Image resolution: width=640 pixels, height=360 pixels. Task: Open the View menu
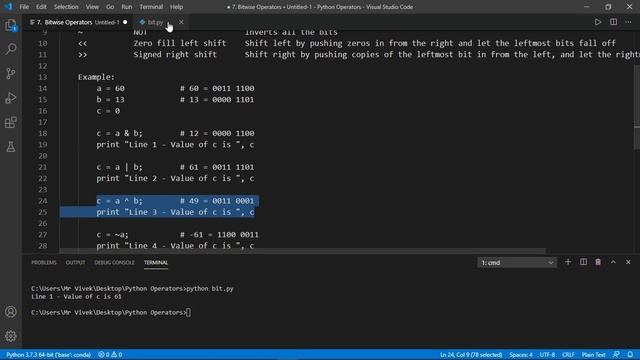pyautogui.click(x=92, y=7)
